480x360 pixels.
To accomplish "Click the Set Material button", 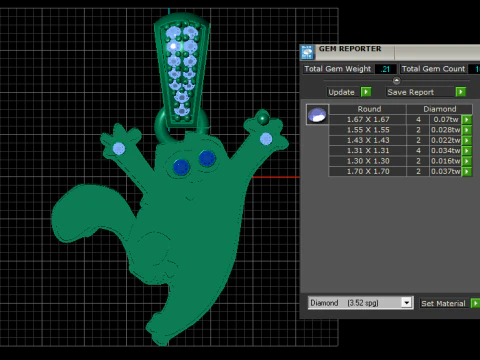I will [x=443, y=303].
